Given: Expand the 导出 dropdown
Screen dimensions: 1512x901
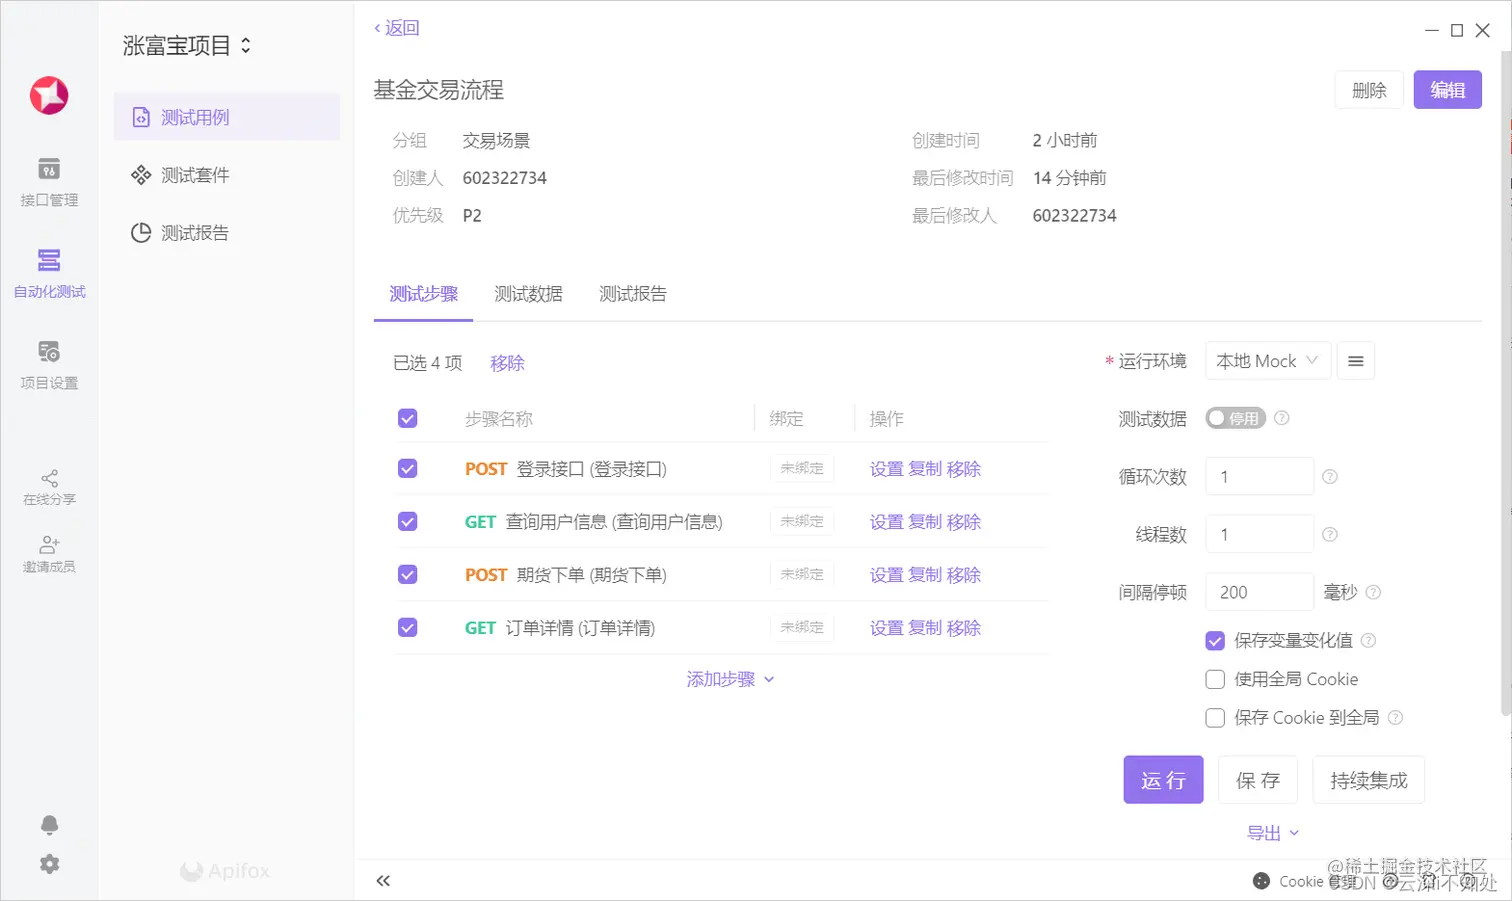Looking at the screenshot, I should [1273, 833].
